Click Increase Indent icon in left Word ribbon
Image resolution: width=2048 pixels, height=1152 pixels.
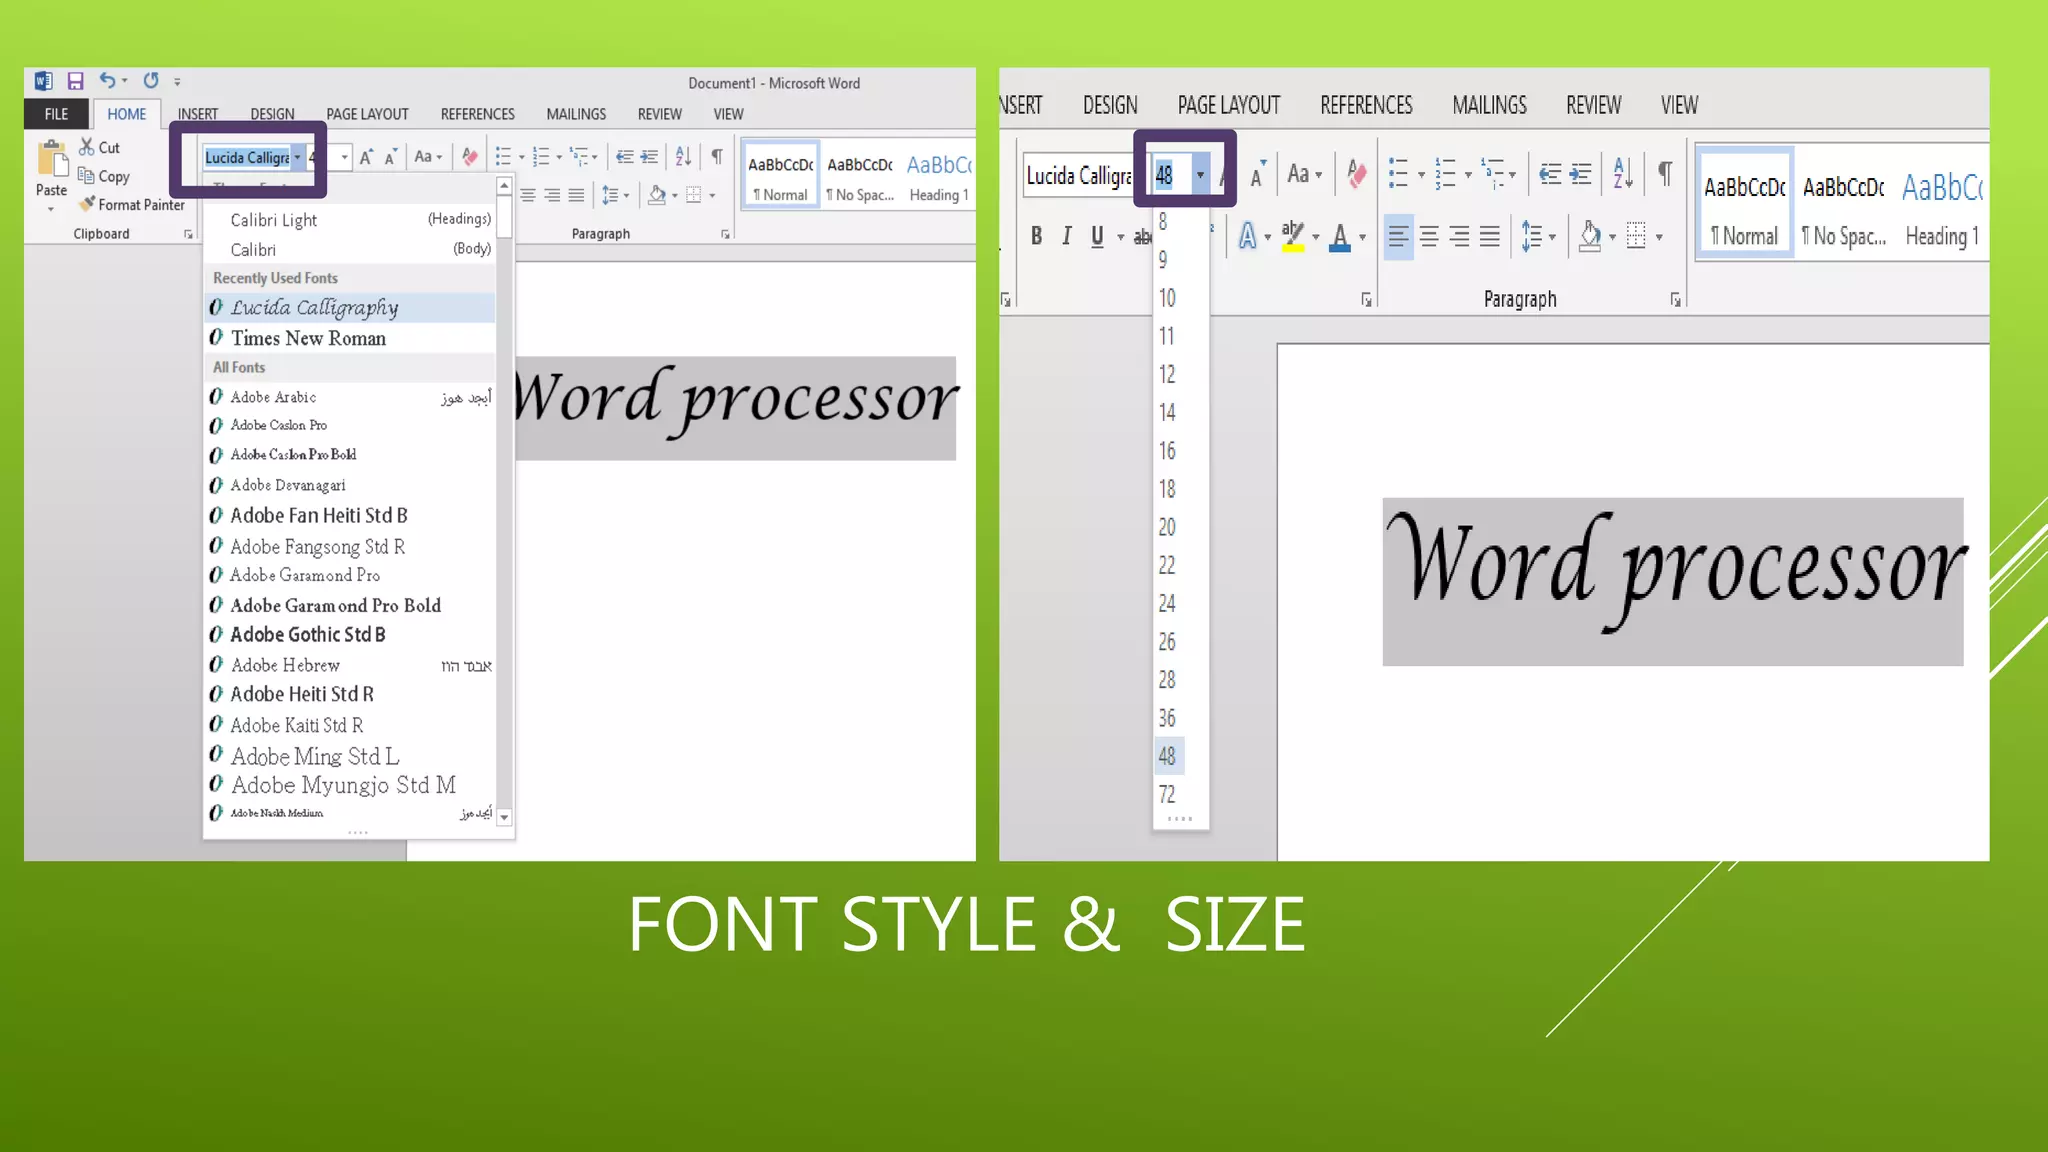650,156
